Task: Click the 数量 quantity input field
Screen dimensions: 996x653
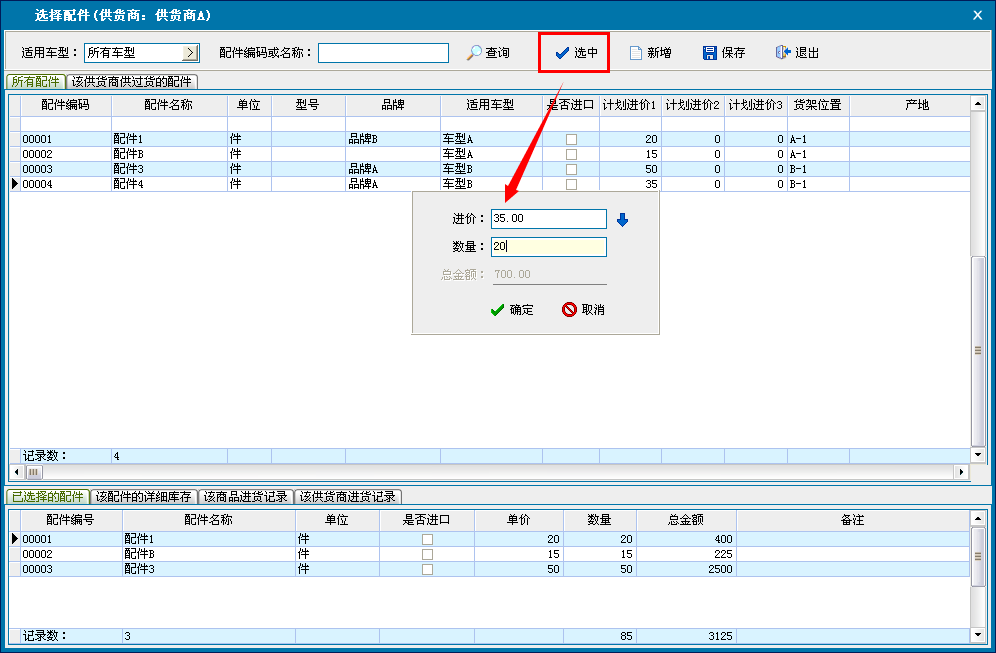Action: (x=548, y=247)
